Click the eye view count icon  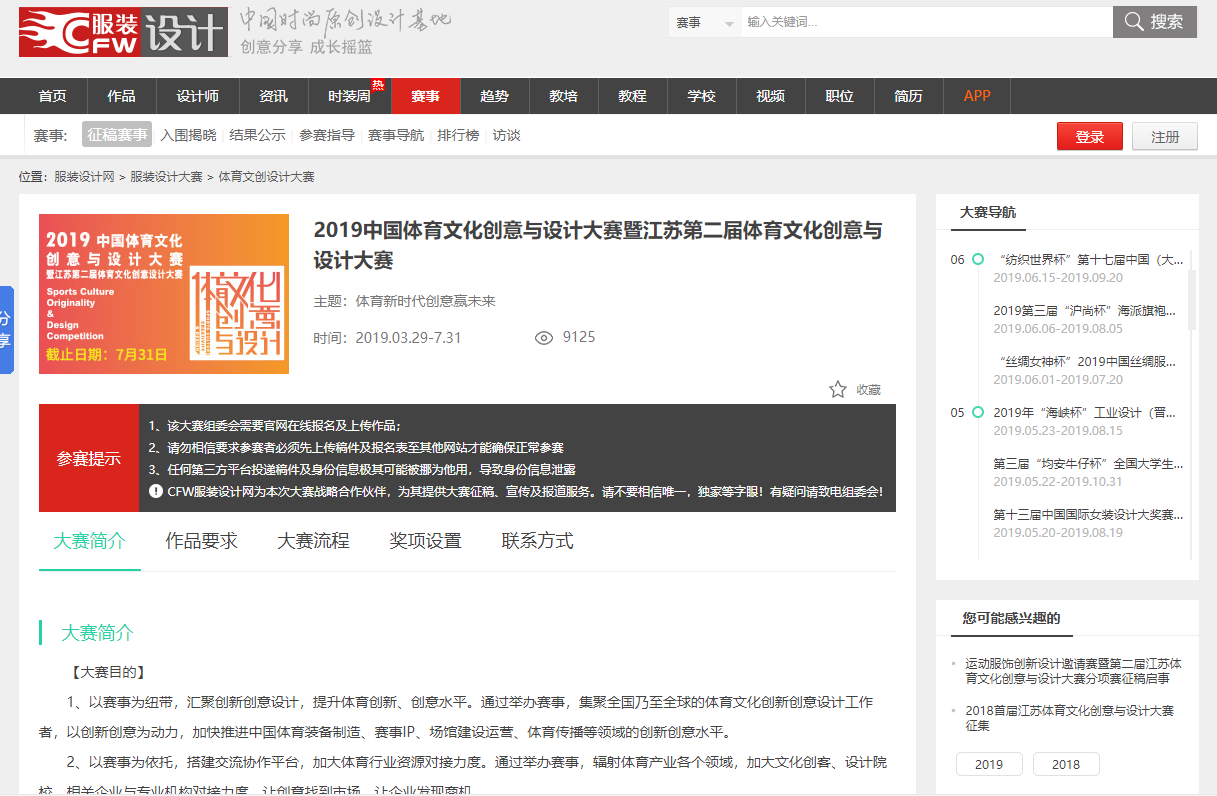click(x=544, y=338)
